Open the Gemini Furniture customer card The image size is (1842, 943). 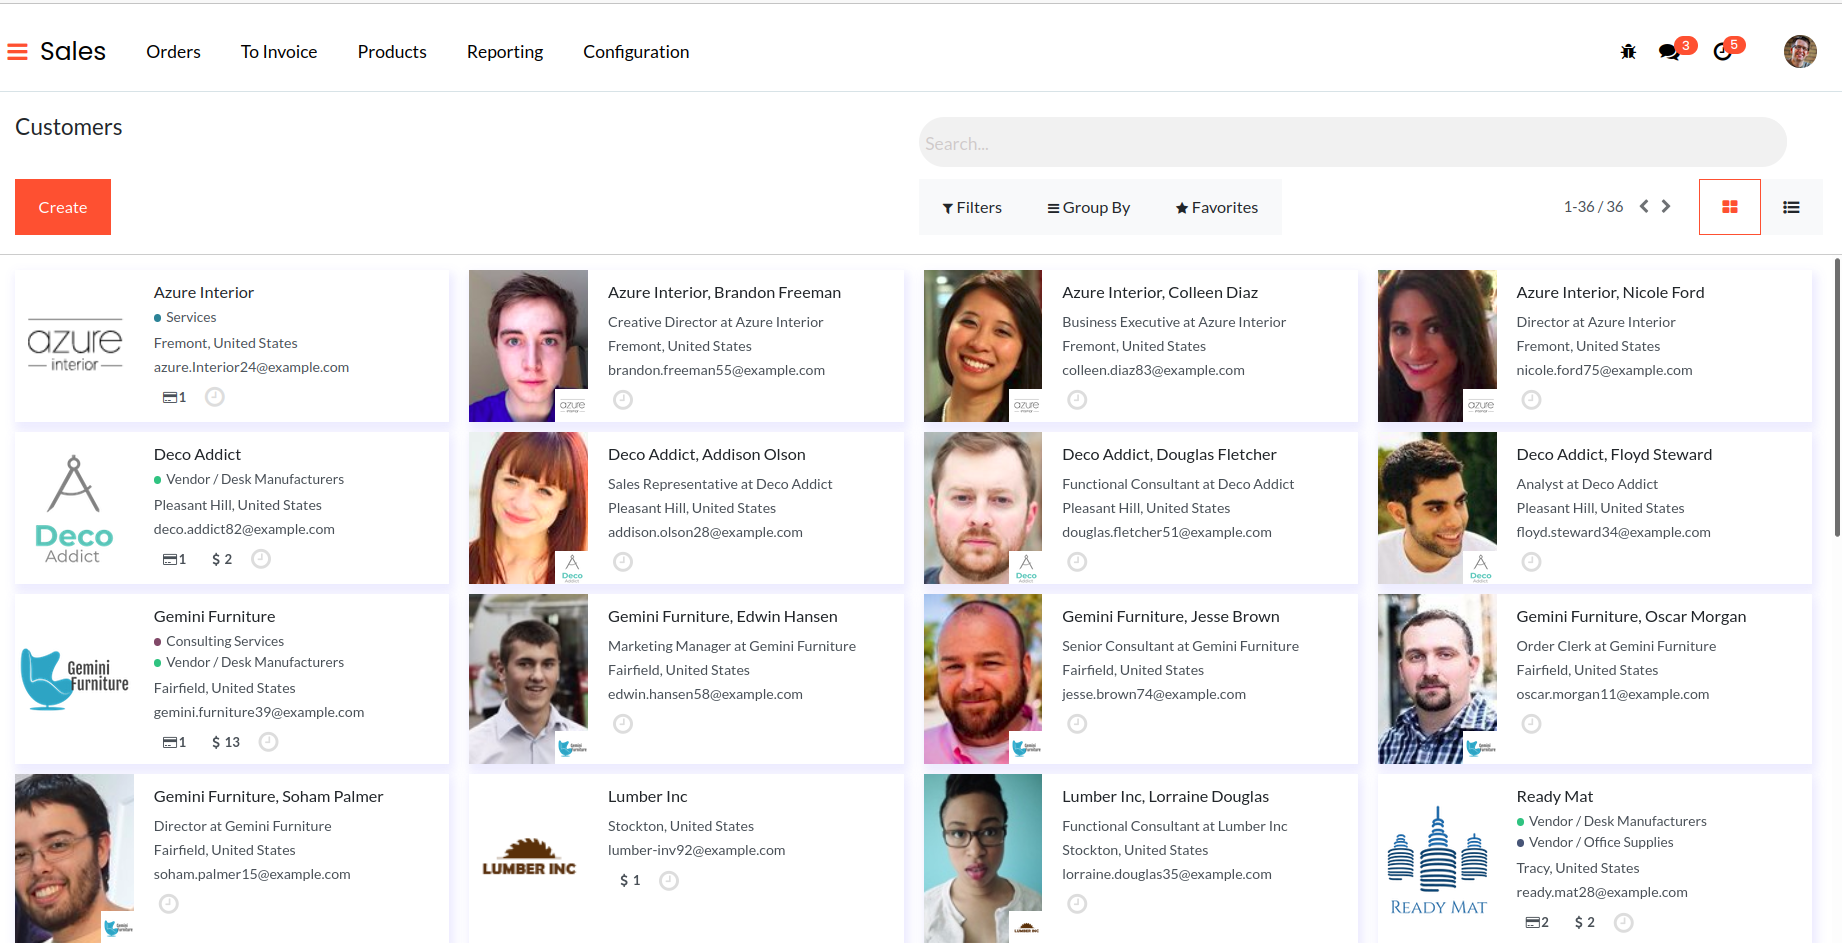(x=214, y=616)
